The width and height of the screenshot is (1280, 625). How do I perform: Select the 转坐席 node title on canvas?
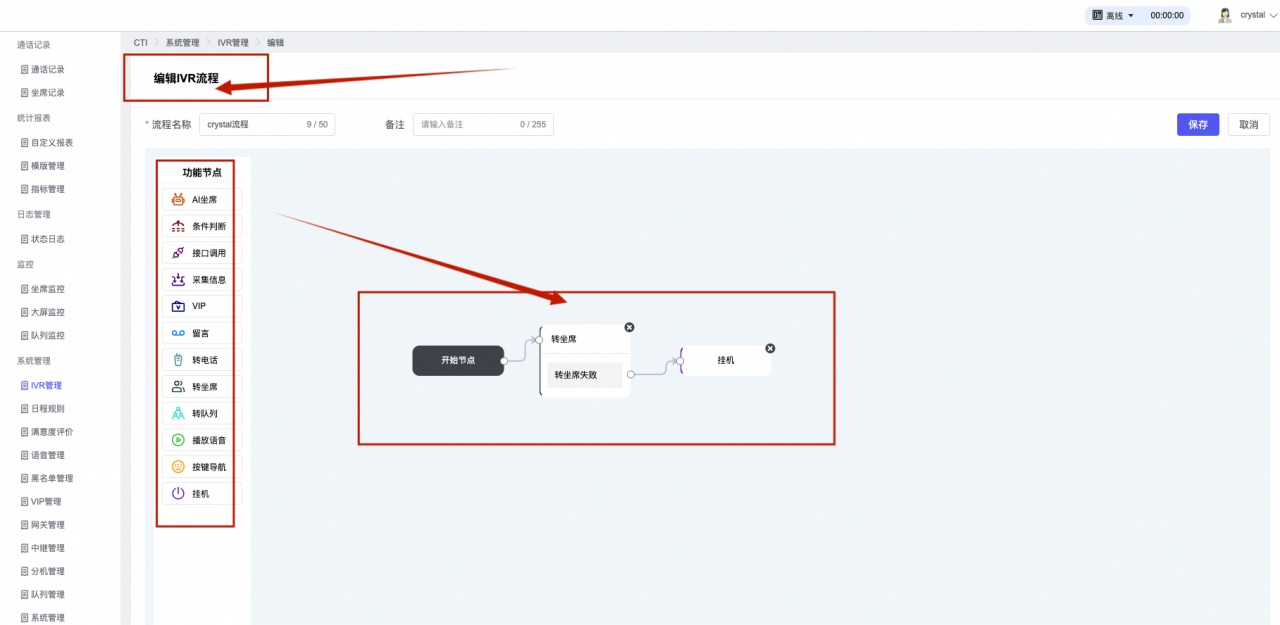pos(563,339)
